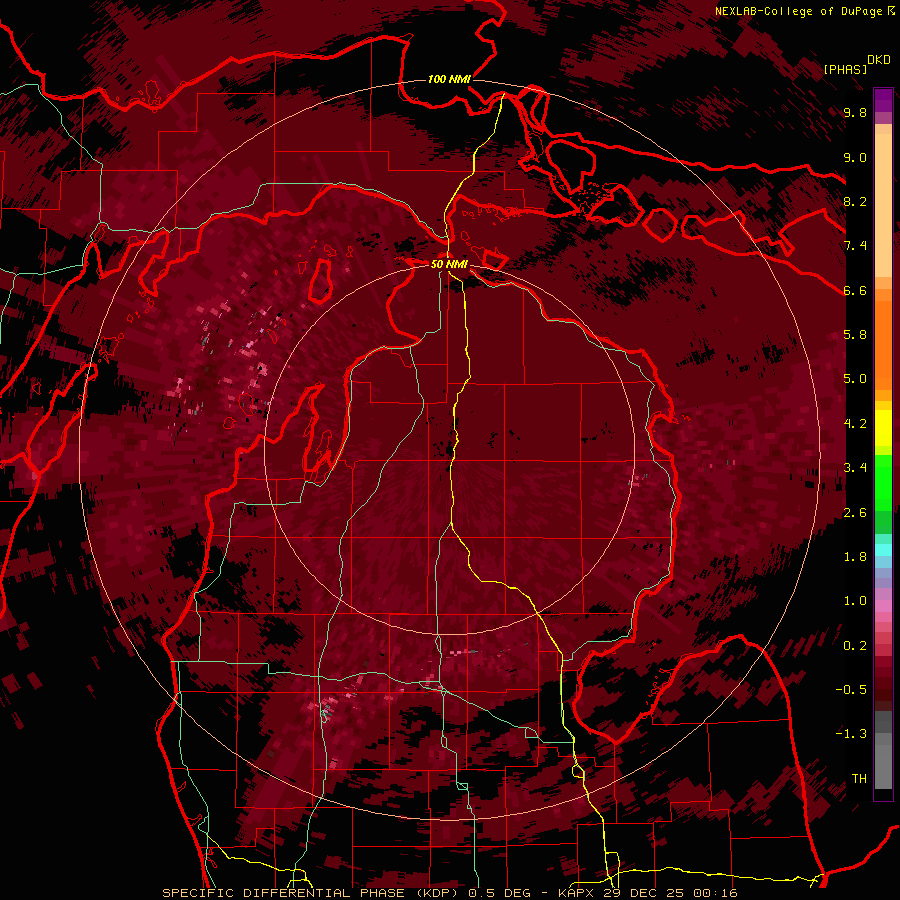Click the 1.0 value on the color scale
Viewport: 900px width, 900px height.
tap(855, 601)
